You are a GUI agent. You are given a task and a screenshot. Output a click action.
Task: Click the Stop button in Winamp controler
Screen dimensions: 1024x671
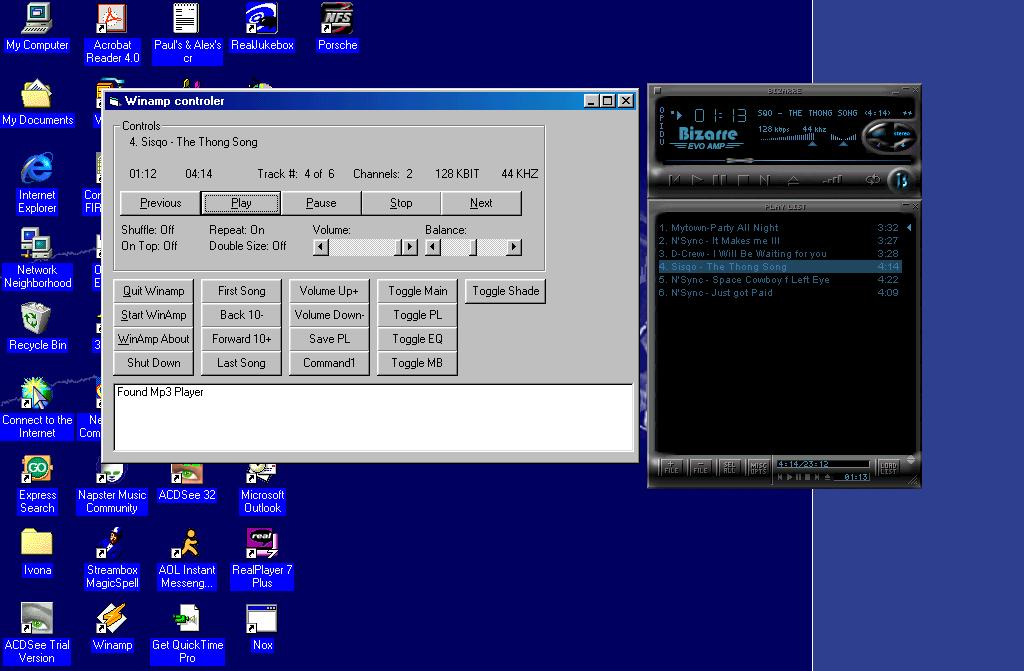pyautogui.click(x=401, y=203)
